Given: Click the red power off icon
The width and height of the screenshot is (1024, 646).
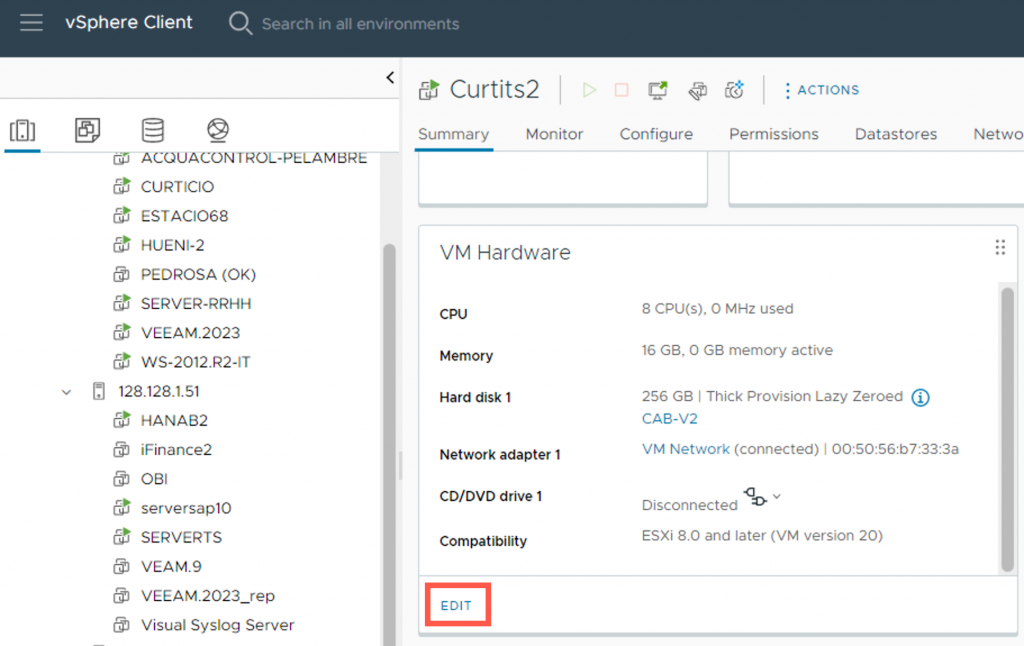Looking at the screenshot, I should (x=621, y=89).
